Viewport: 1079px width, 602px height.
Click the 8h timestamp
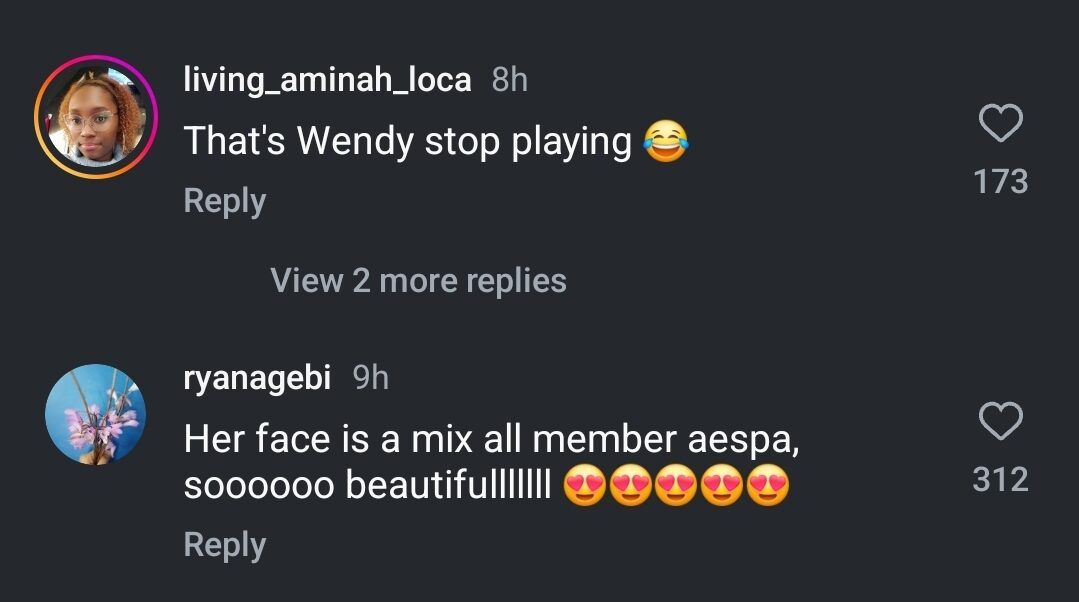pos(510,80)
